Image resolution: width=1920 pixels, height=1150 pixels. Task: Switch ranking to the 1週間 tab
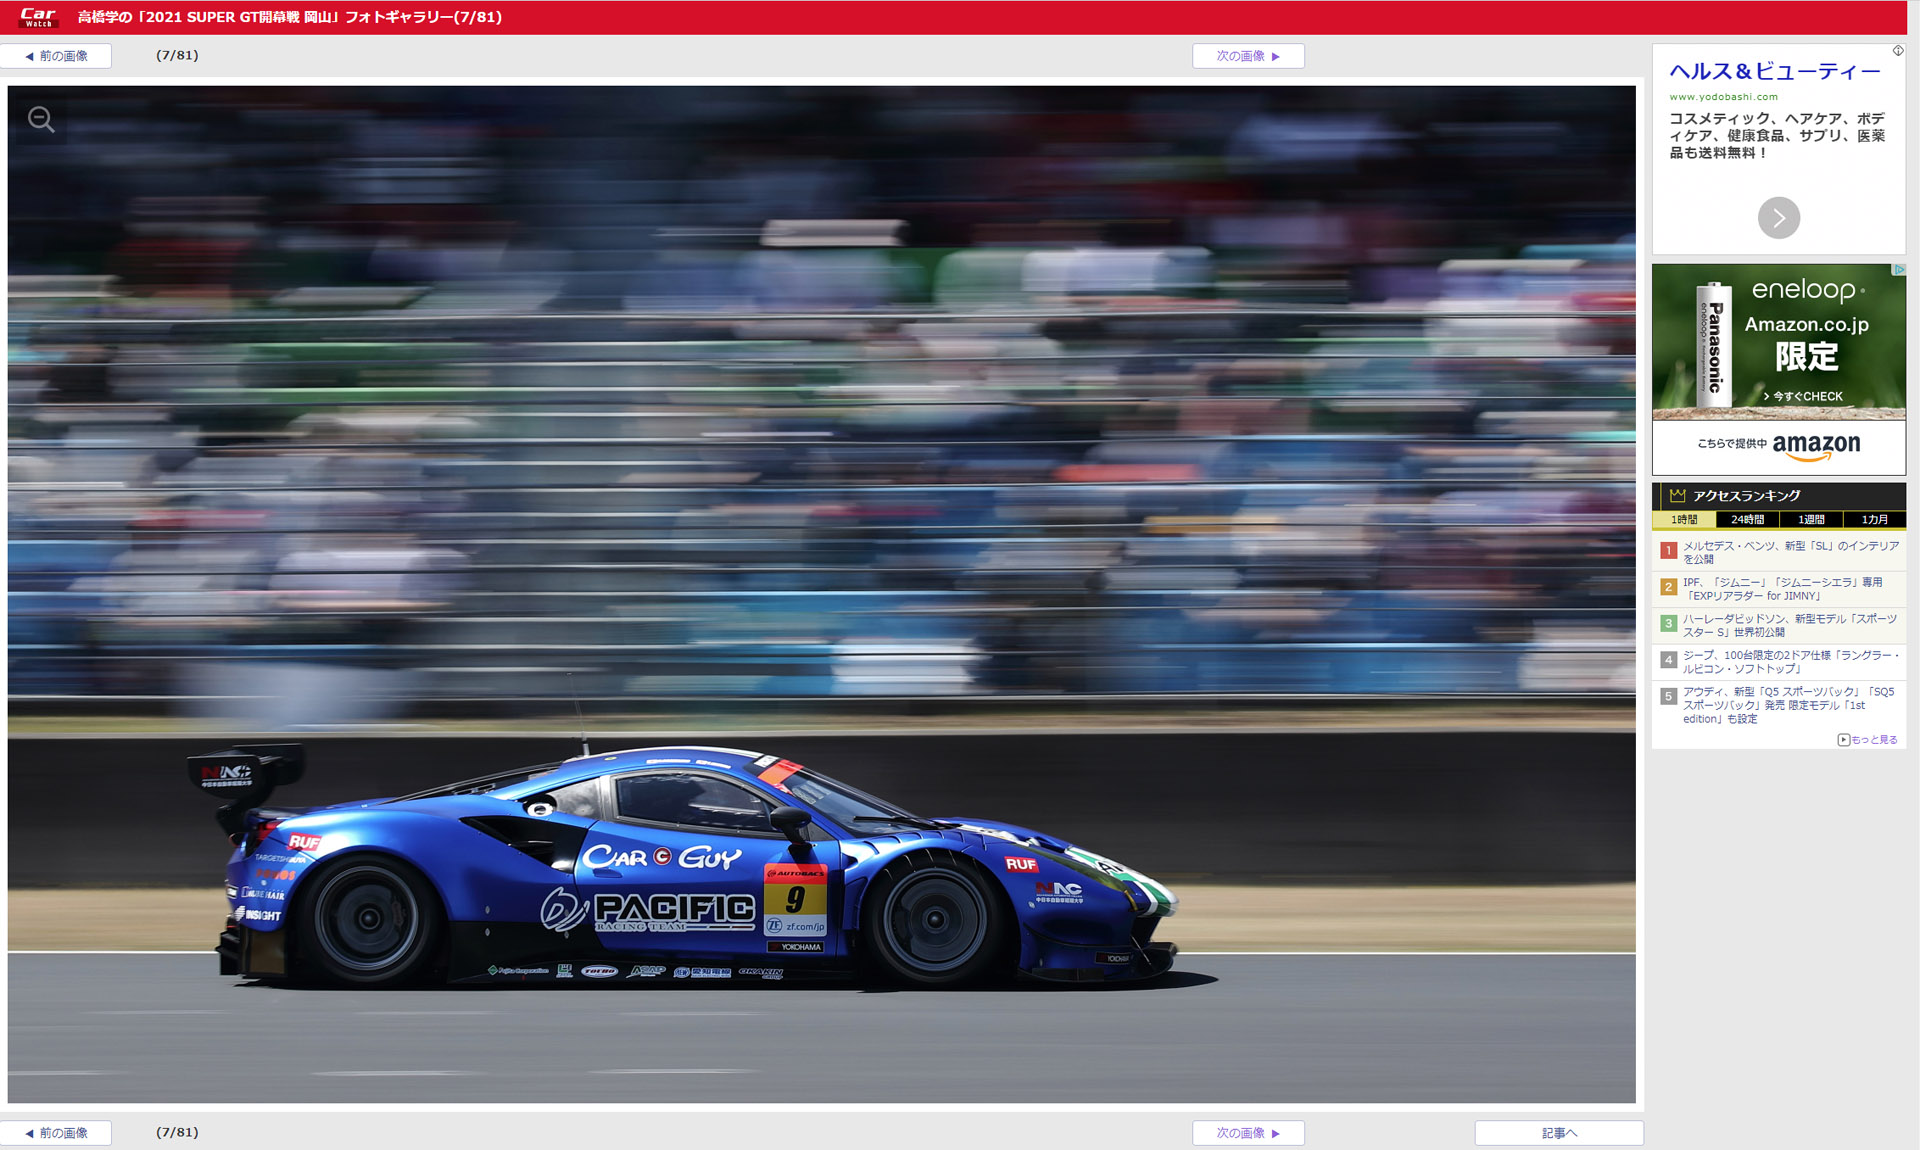[x=1810, y=520]
